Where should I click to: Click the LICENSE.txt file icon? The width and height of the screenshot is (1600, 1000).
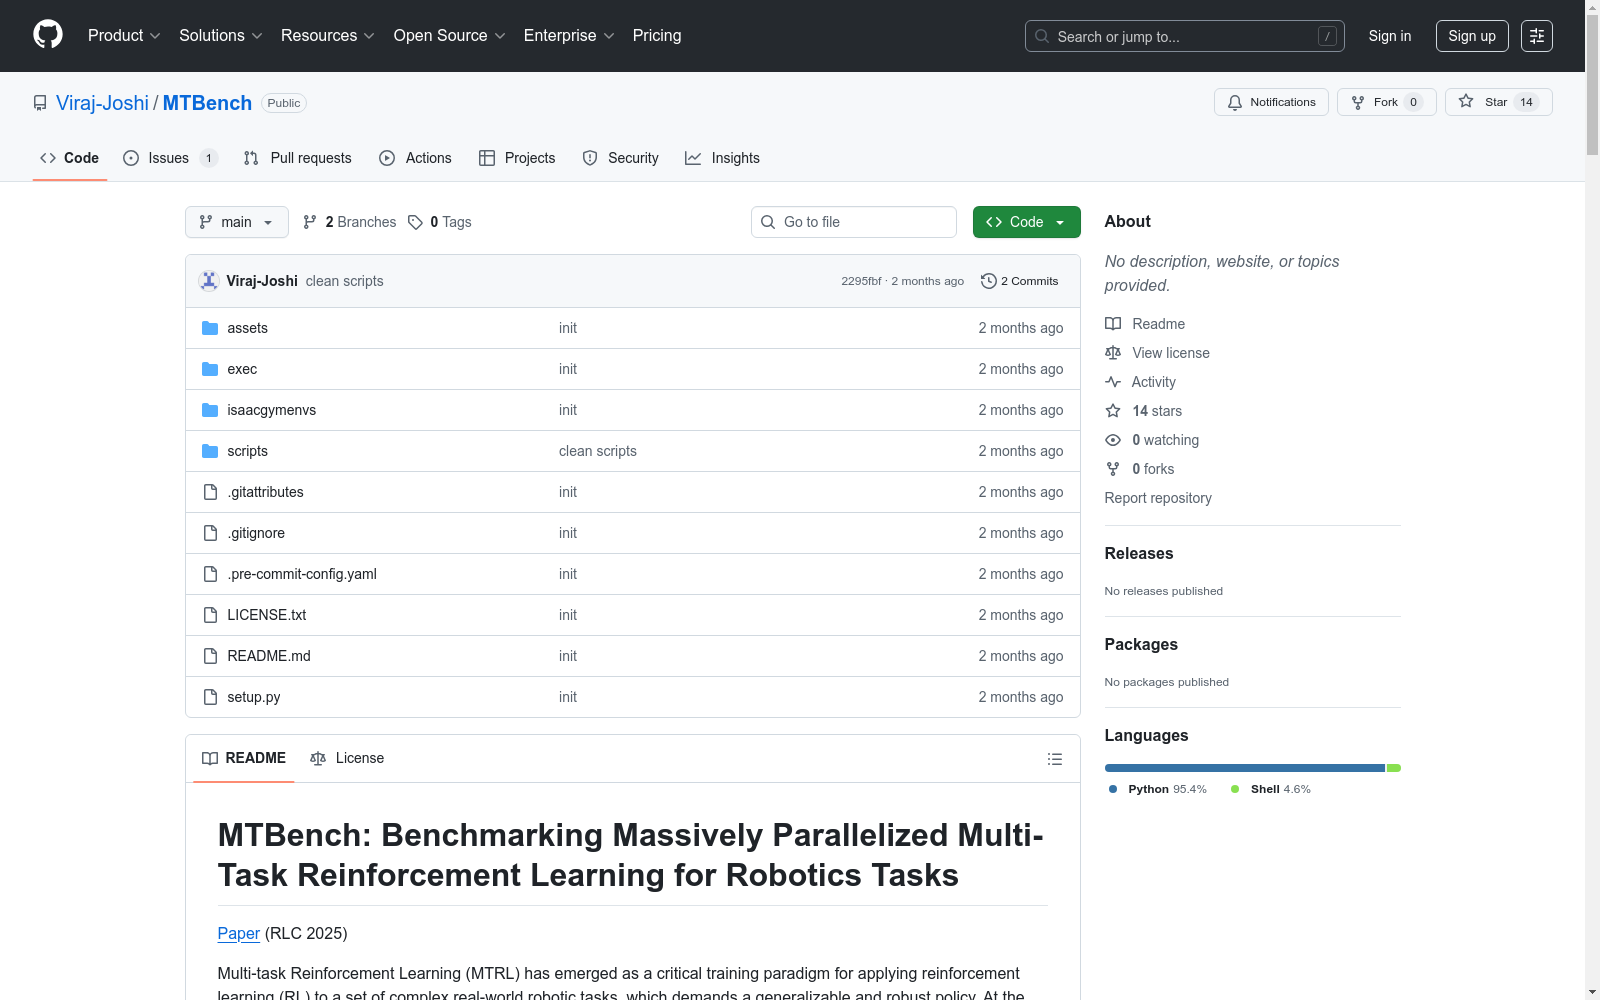click(210, 615)
